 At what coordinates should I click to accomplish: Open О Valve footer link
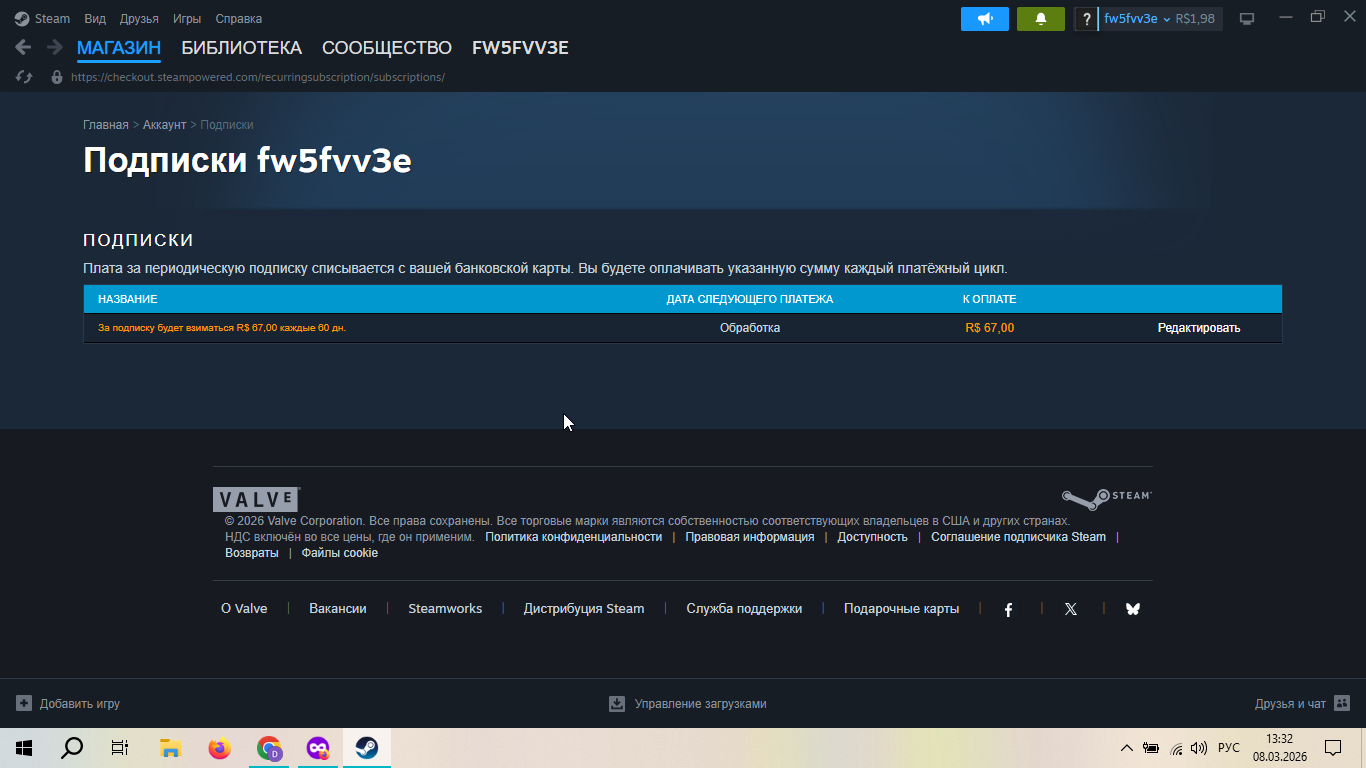(244, 609)
